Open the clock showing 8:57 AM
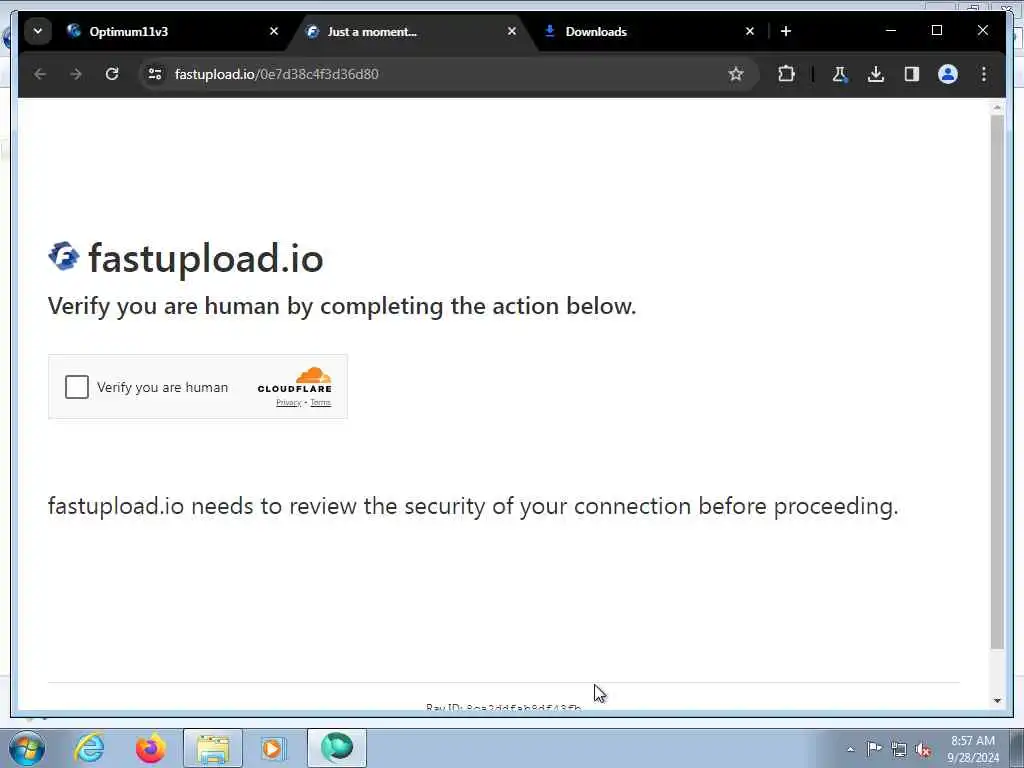The height and width of the screenshot is (768, 1024). point(973,749)
